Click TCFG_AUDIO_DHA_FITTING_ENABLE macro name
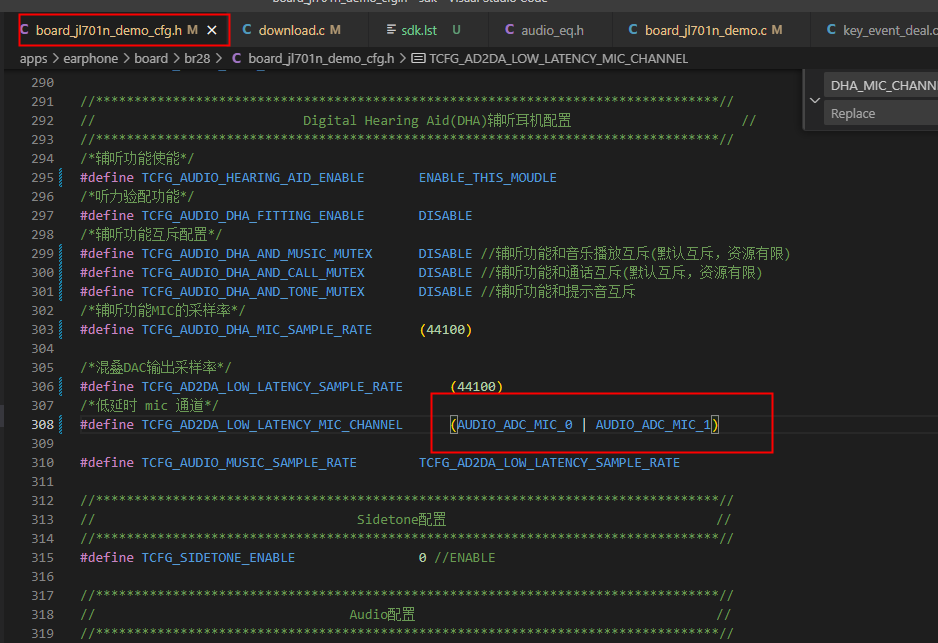 click(x=252, y=215)
